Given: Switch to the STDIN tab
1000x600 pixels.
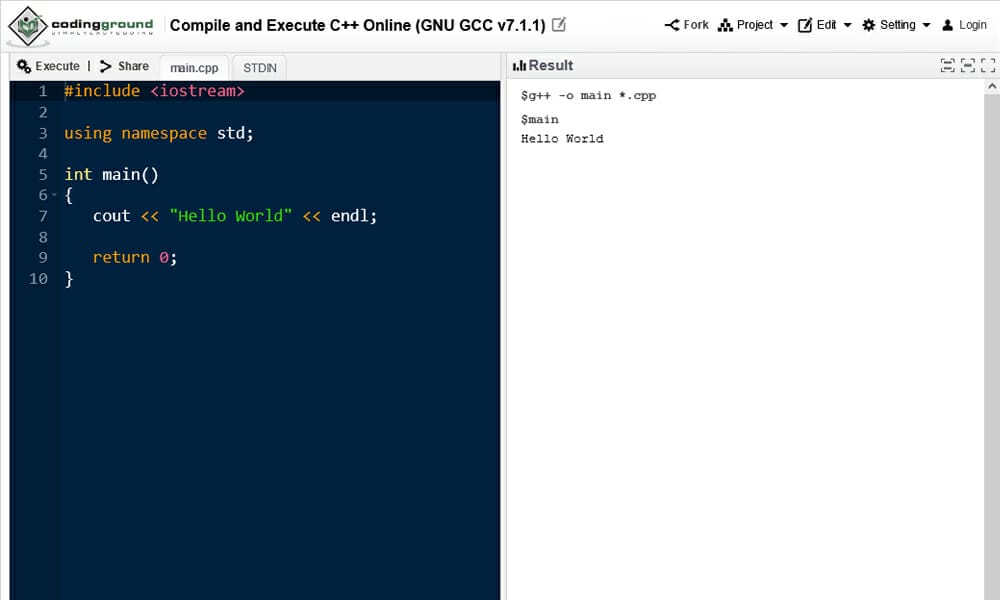Looking at the screenshot, I should [259, 67].
